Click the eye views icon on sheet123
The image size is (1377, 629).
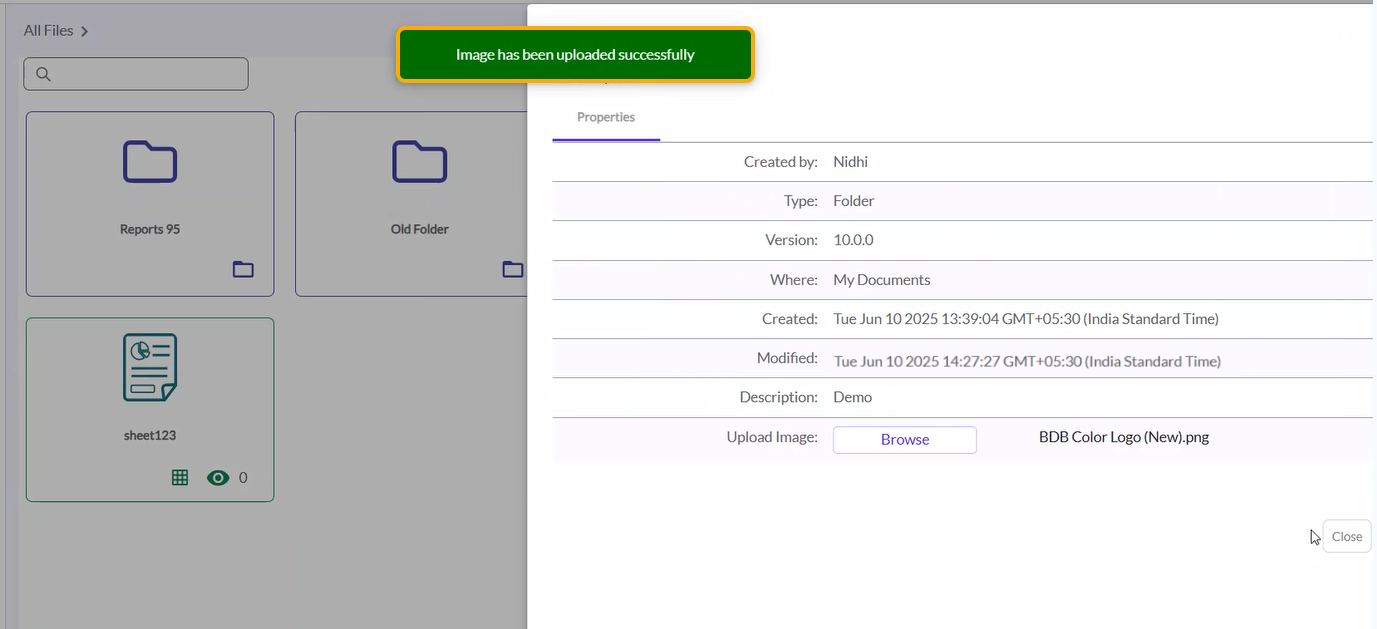pos(218,478)
